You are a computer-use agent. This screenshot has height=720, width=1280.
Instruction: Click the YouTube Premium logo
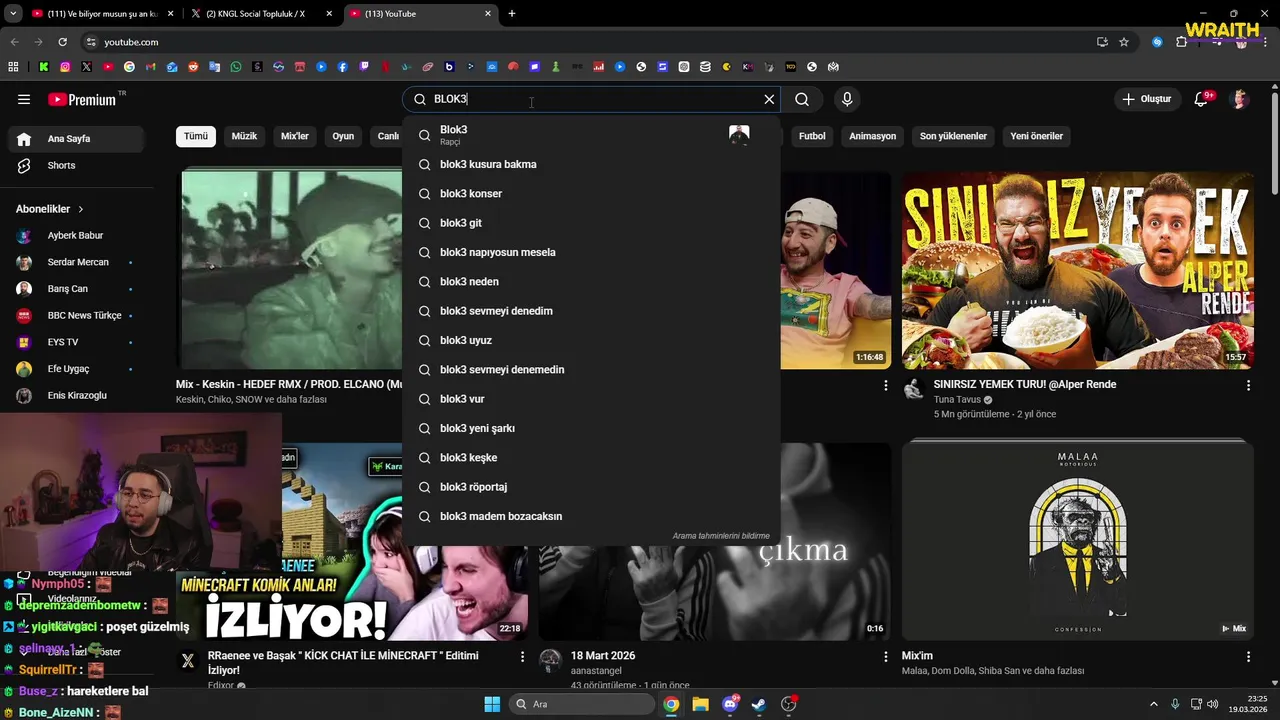82,99
